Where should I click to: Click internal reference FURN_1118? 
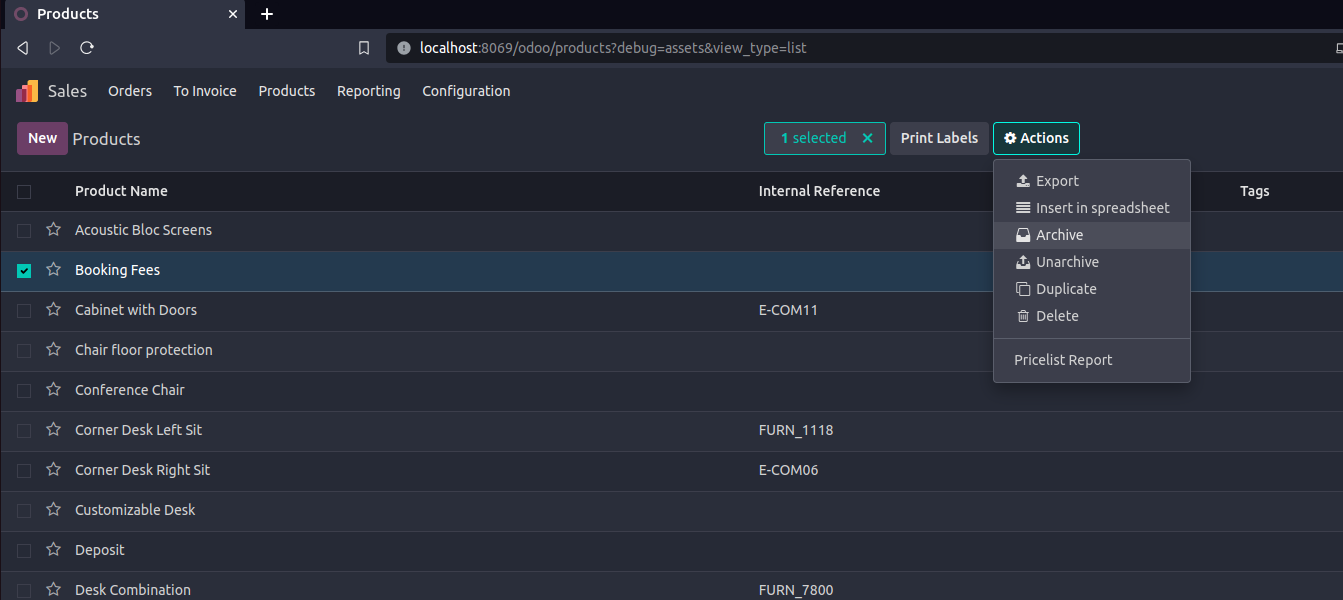point(796,430)
